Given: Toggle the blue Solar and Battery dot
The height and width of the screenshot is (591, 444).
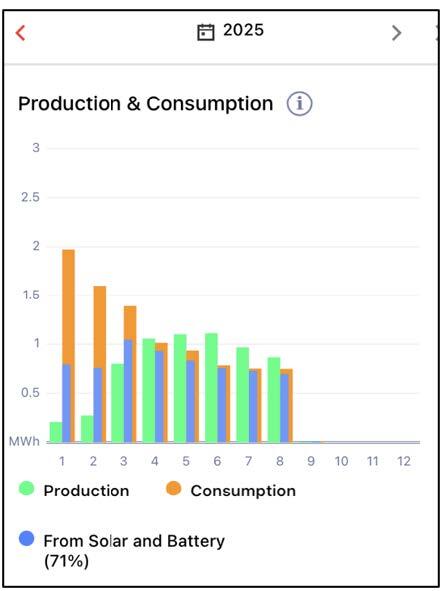Looking at the screenshot, I should [x=26, y=539].
